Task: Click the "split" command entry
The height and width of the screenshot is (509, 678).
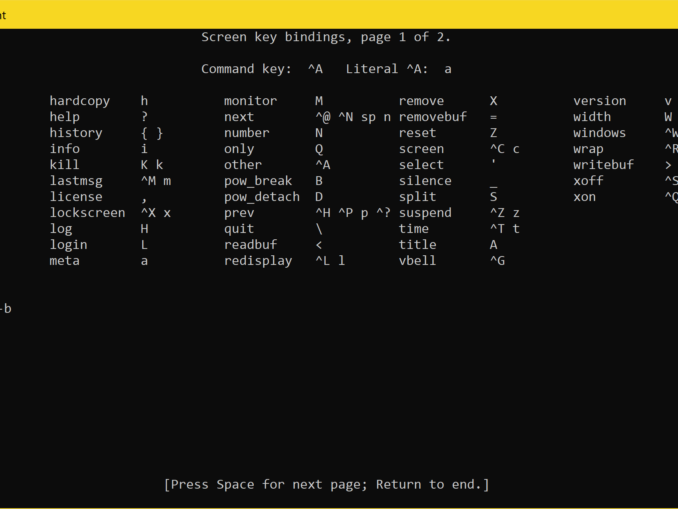Action: [x=418, y=197]
